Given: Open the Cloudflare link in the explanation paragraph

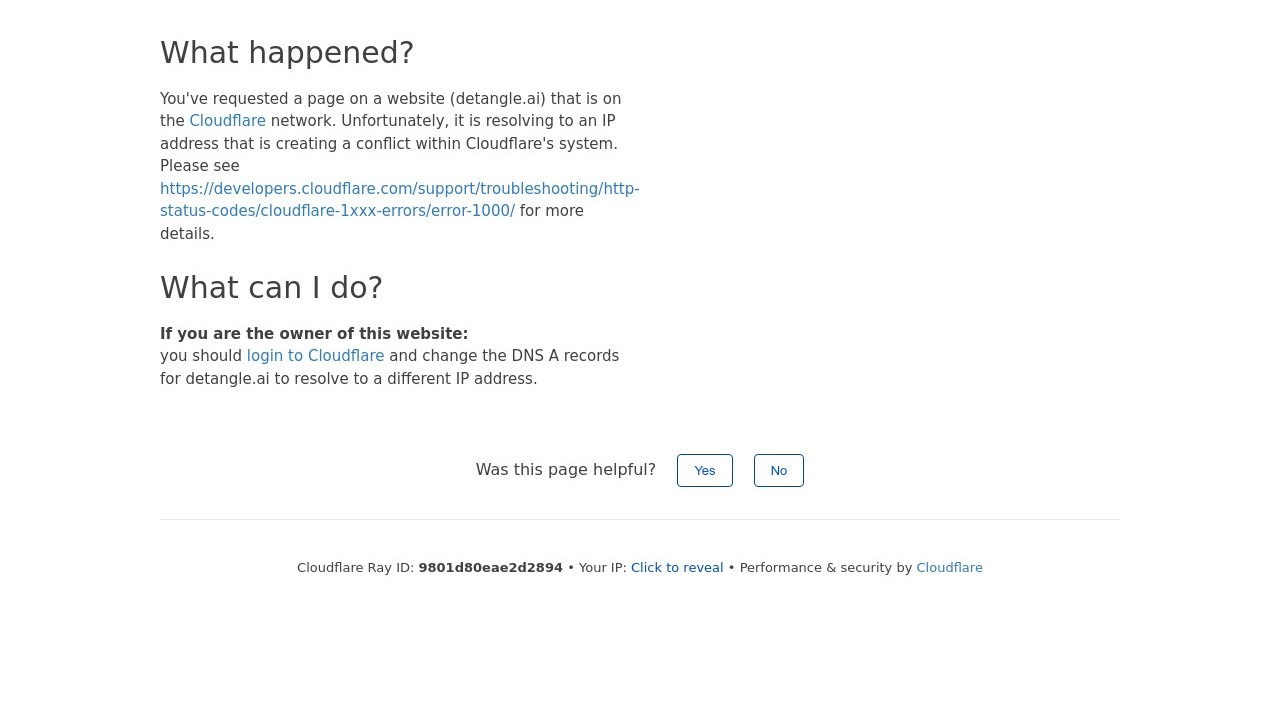Looking at the screenshot, I should coord(227,121).
